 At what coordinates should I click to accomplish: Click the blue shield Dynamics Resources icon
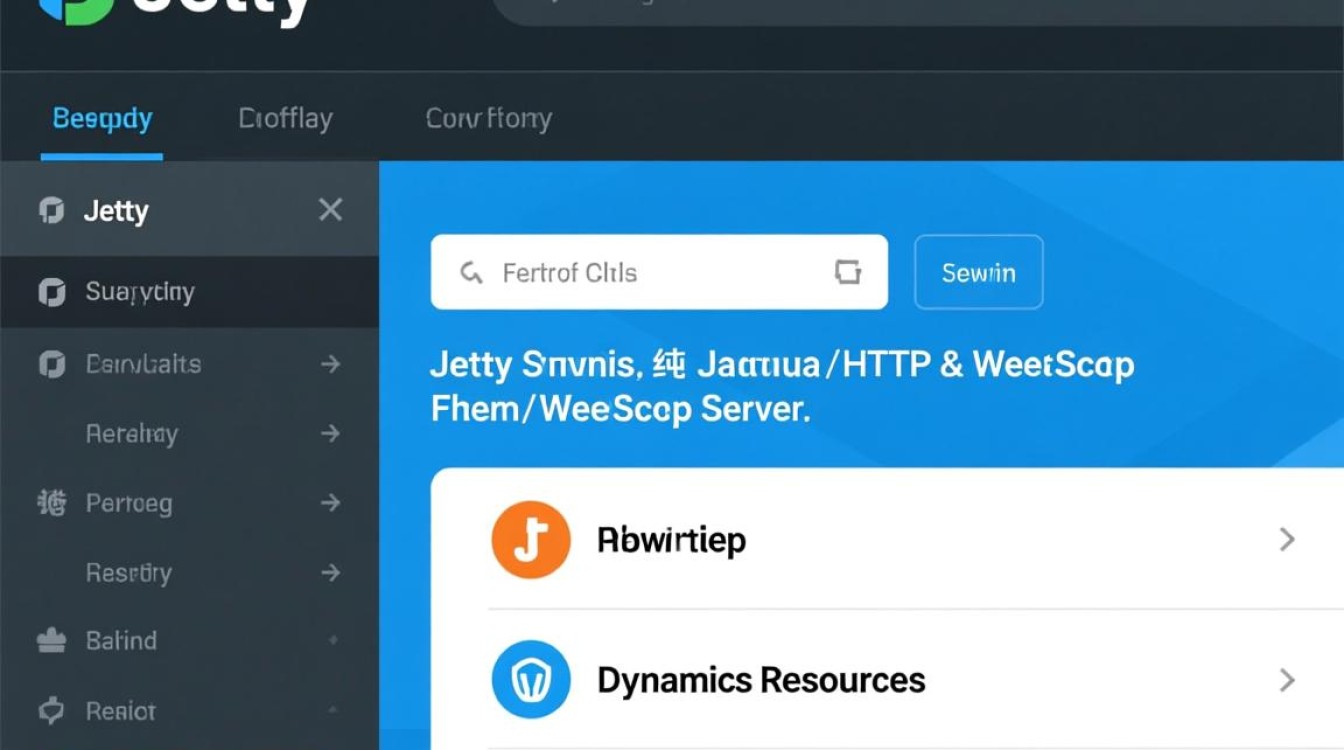coord(531,681)
